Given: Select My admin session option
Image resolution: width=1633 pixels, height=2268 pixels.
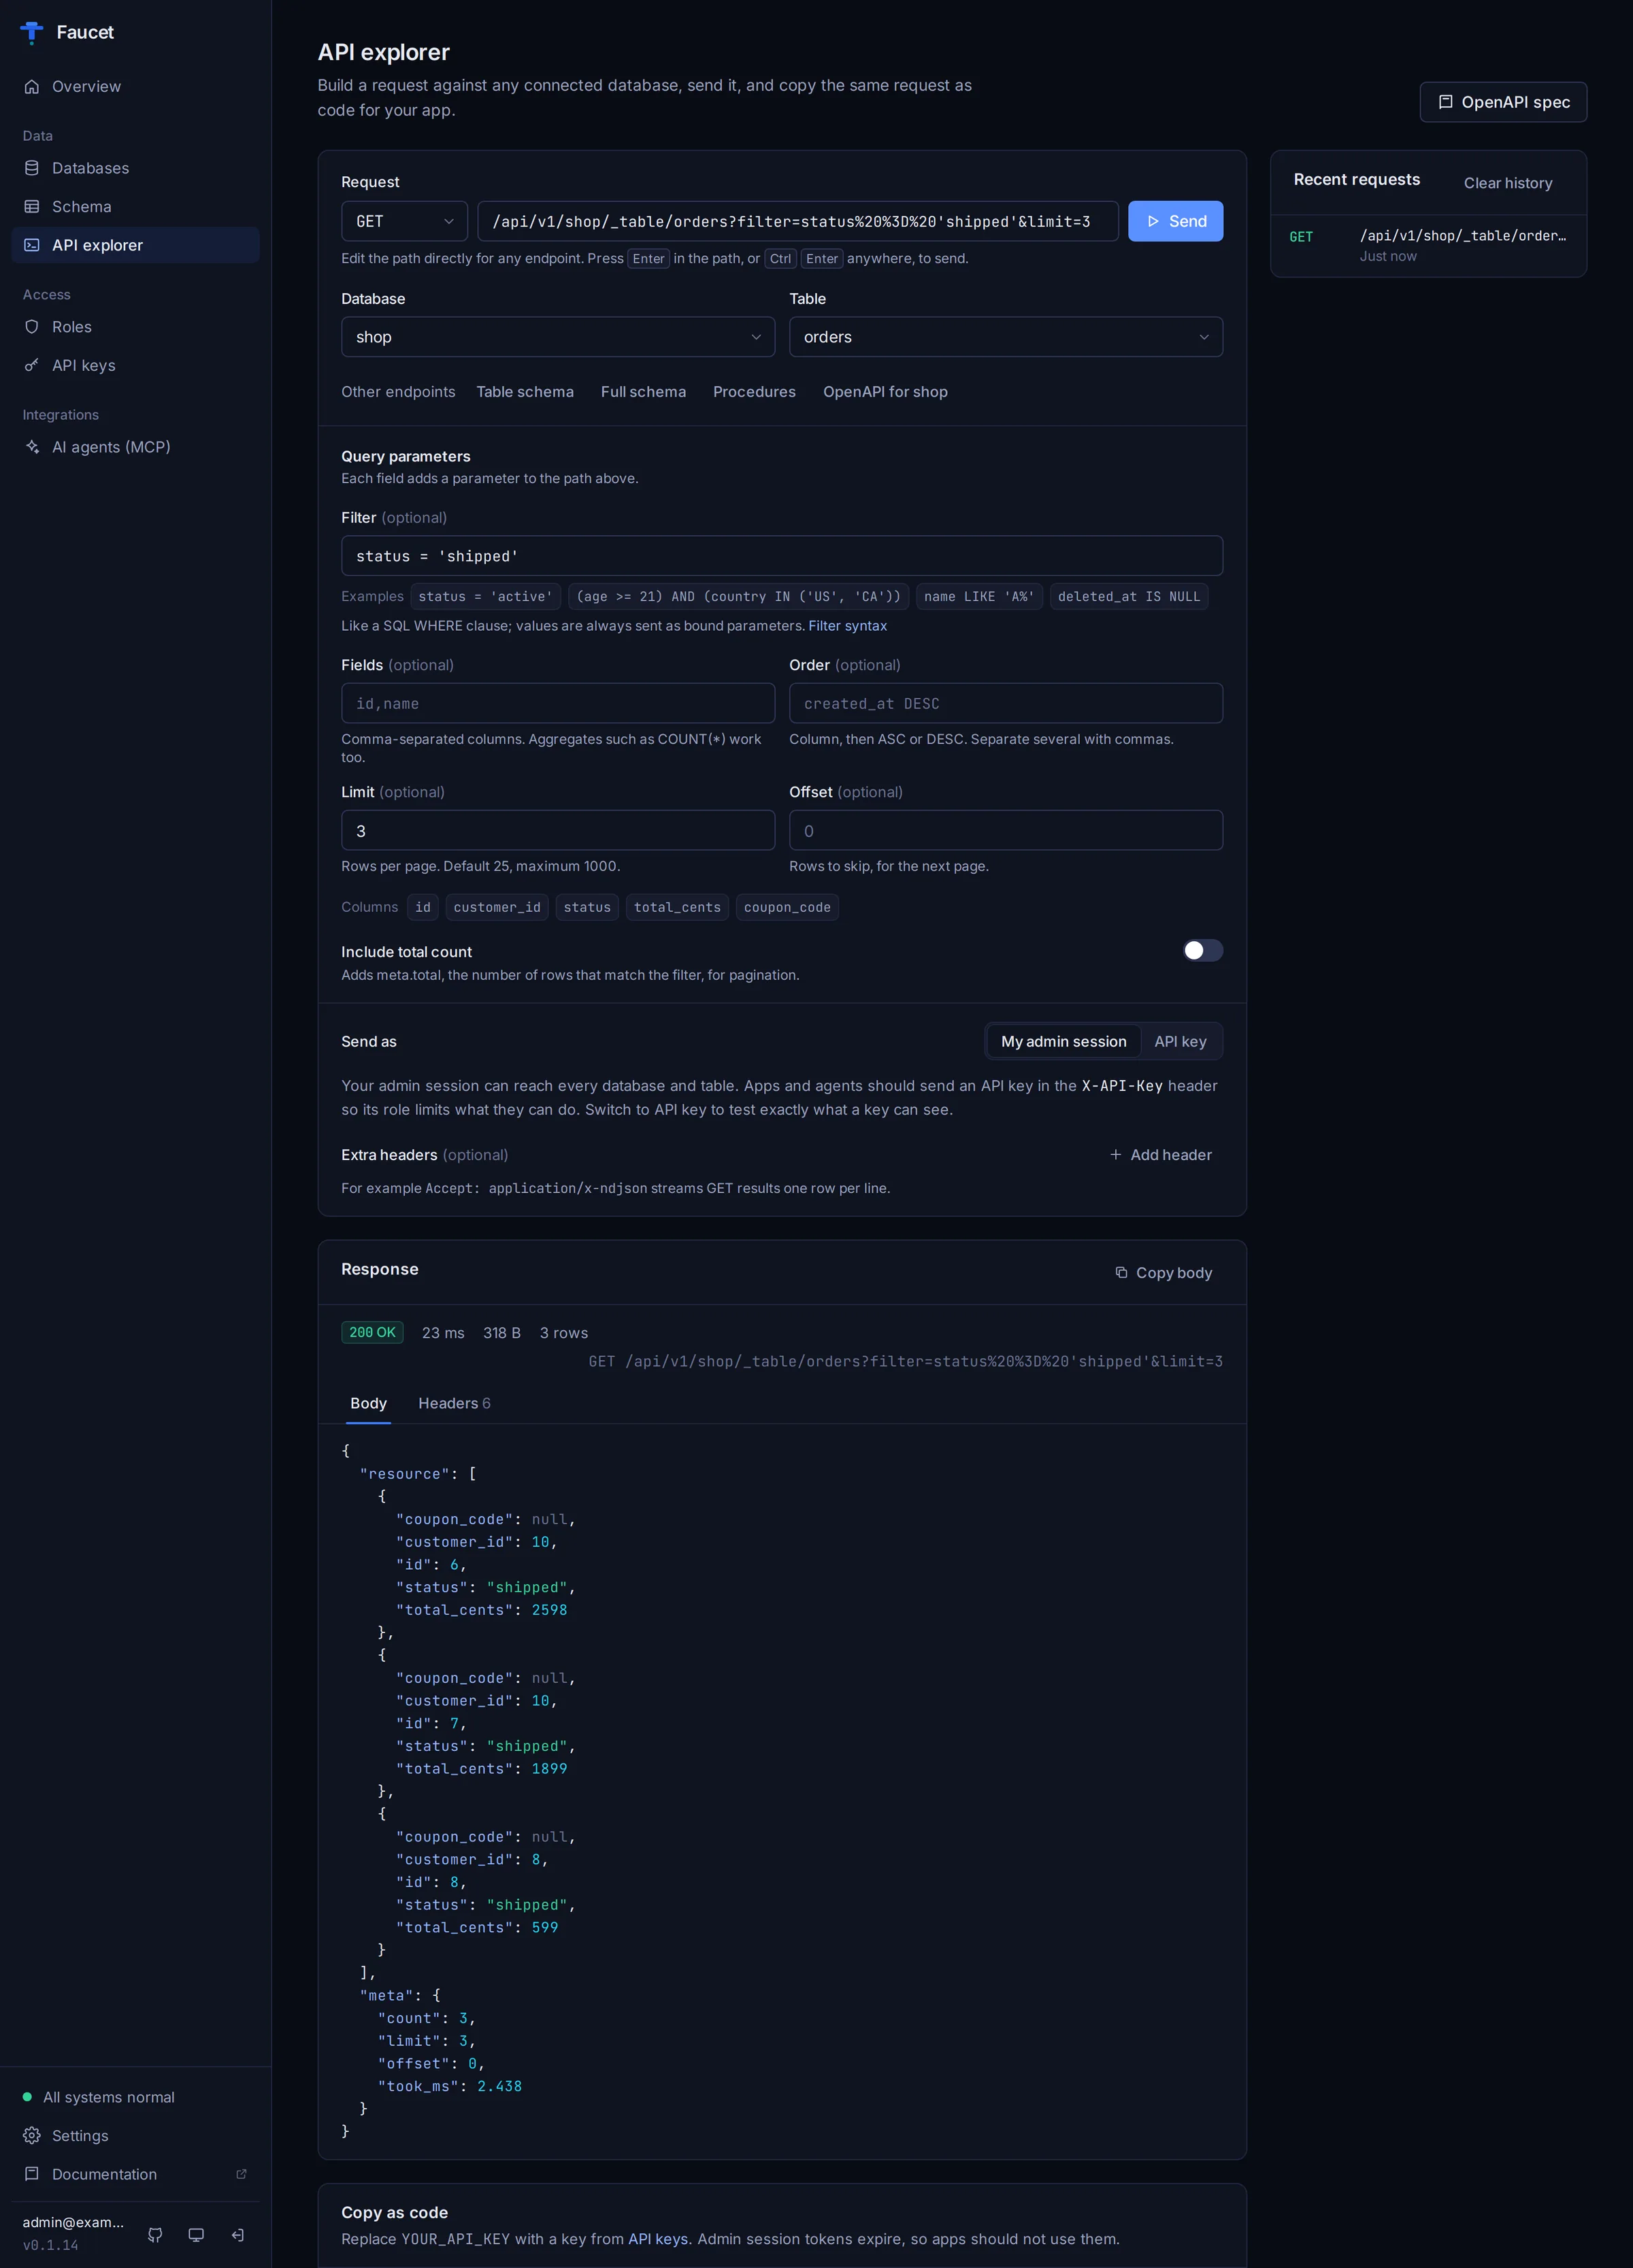Looking at the screenshot, I should (1063, 1042).
